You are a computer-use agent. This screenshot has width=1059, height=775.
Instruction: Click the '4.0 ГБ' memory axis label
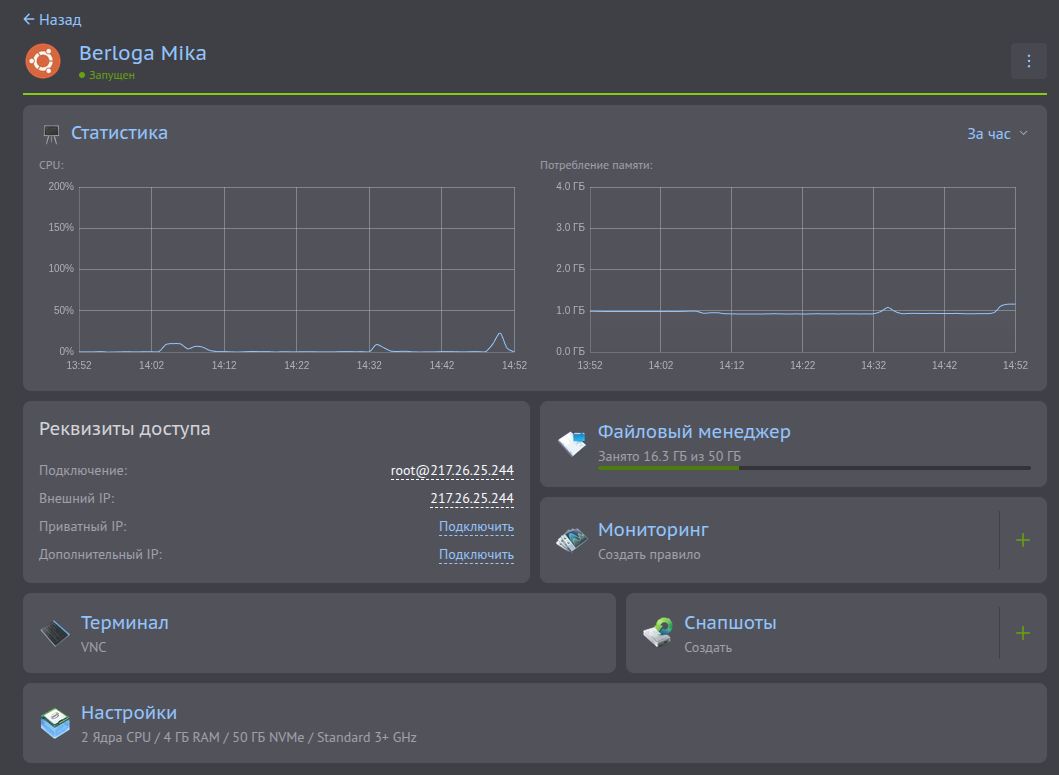[570, 186]
